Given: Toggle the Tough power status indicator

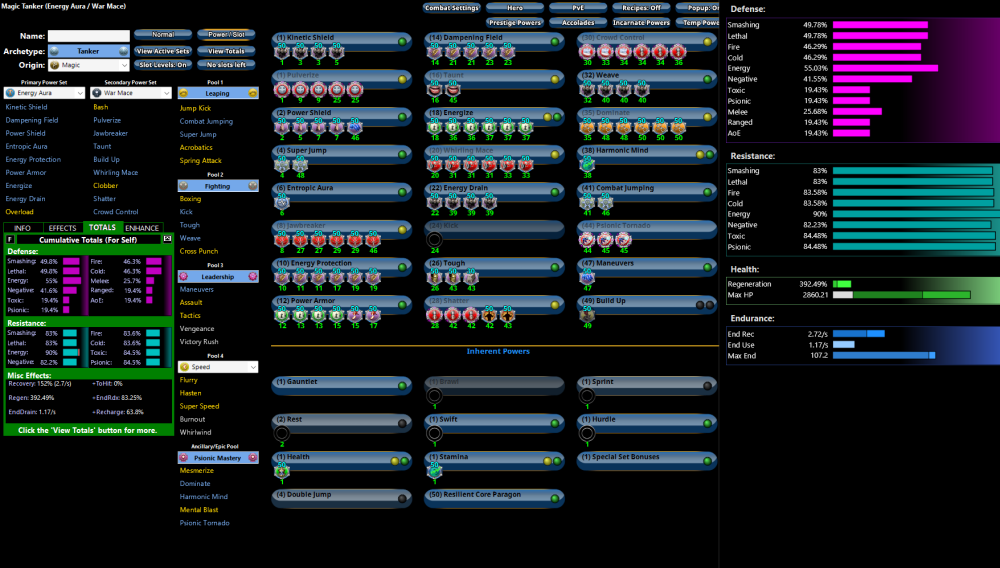Looking at the screenshot, I should click(x=555, y=267).
